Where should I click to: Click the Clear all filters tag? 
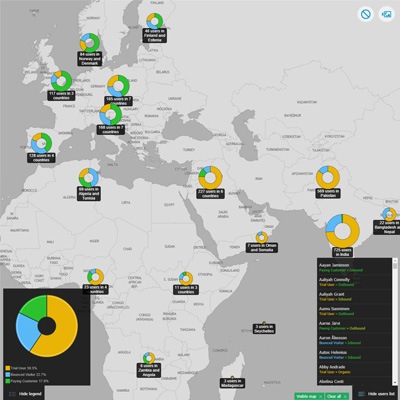(x=338, y=396)
